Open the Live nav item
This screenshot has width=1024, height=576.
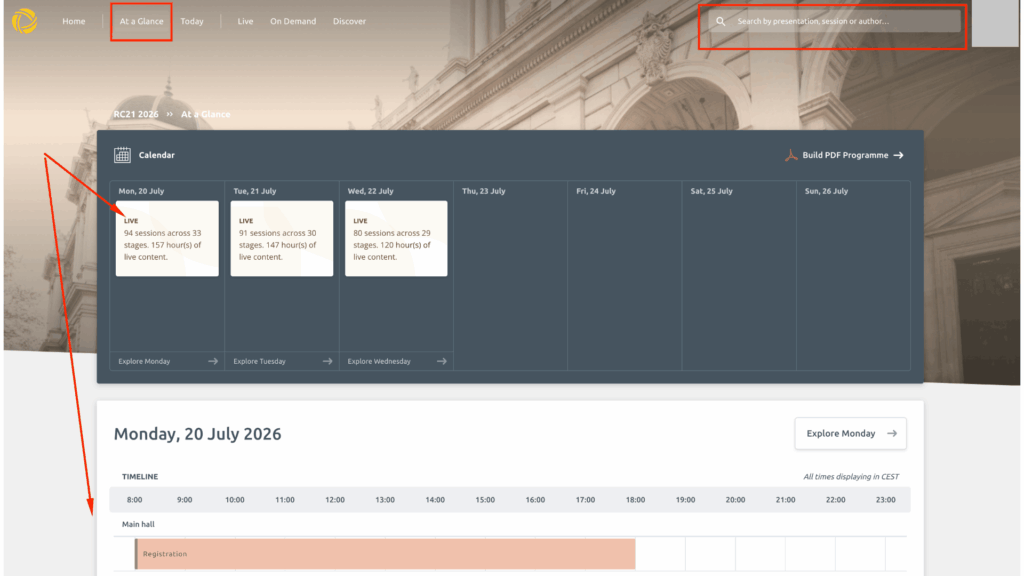coord(245,22)
